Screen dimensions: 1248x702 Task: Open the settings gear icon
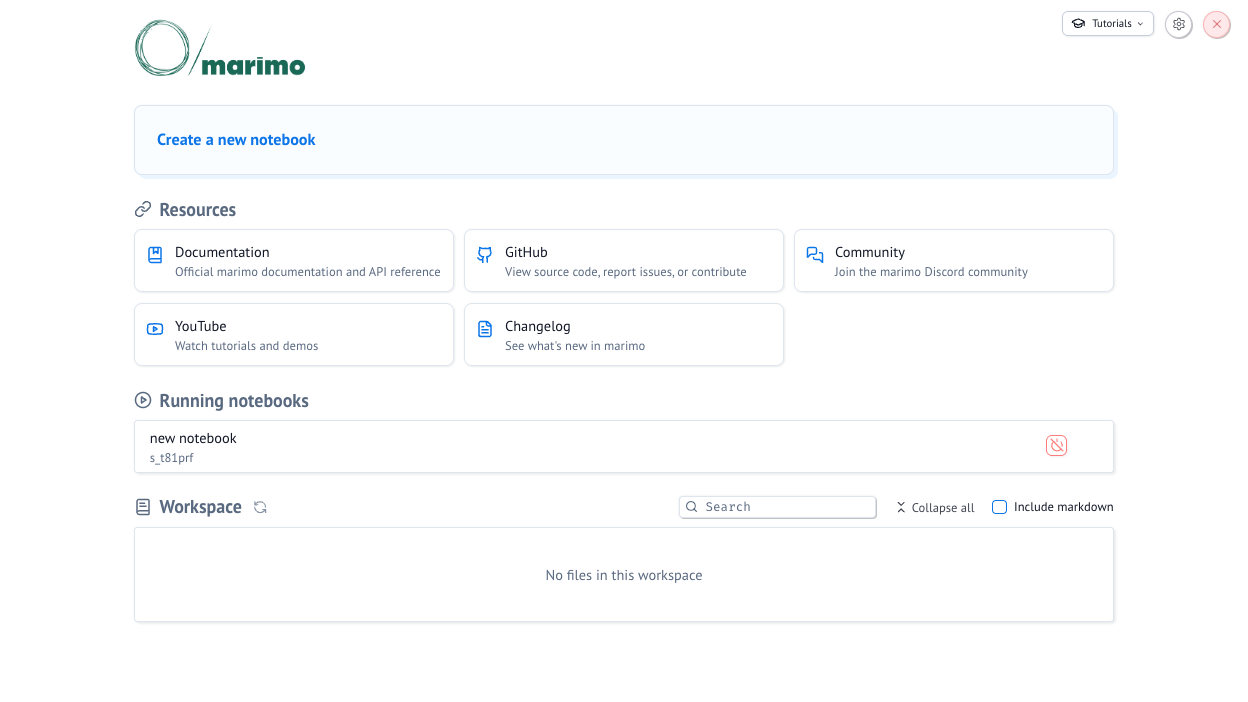(1179, 24)
